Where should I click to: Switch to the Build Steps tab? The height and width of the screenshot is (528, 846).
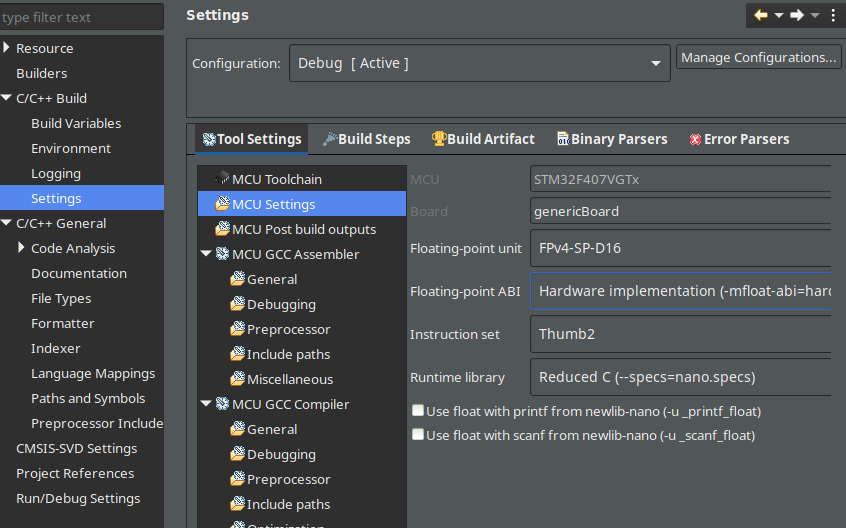click(366, 139)
